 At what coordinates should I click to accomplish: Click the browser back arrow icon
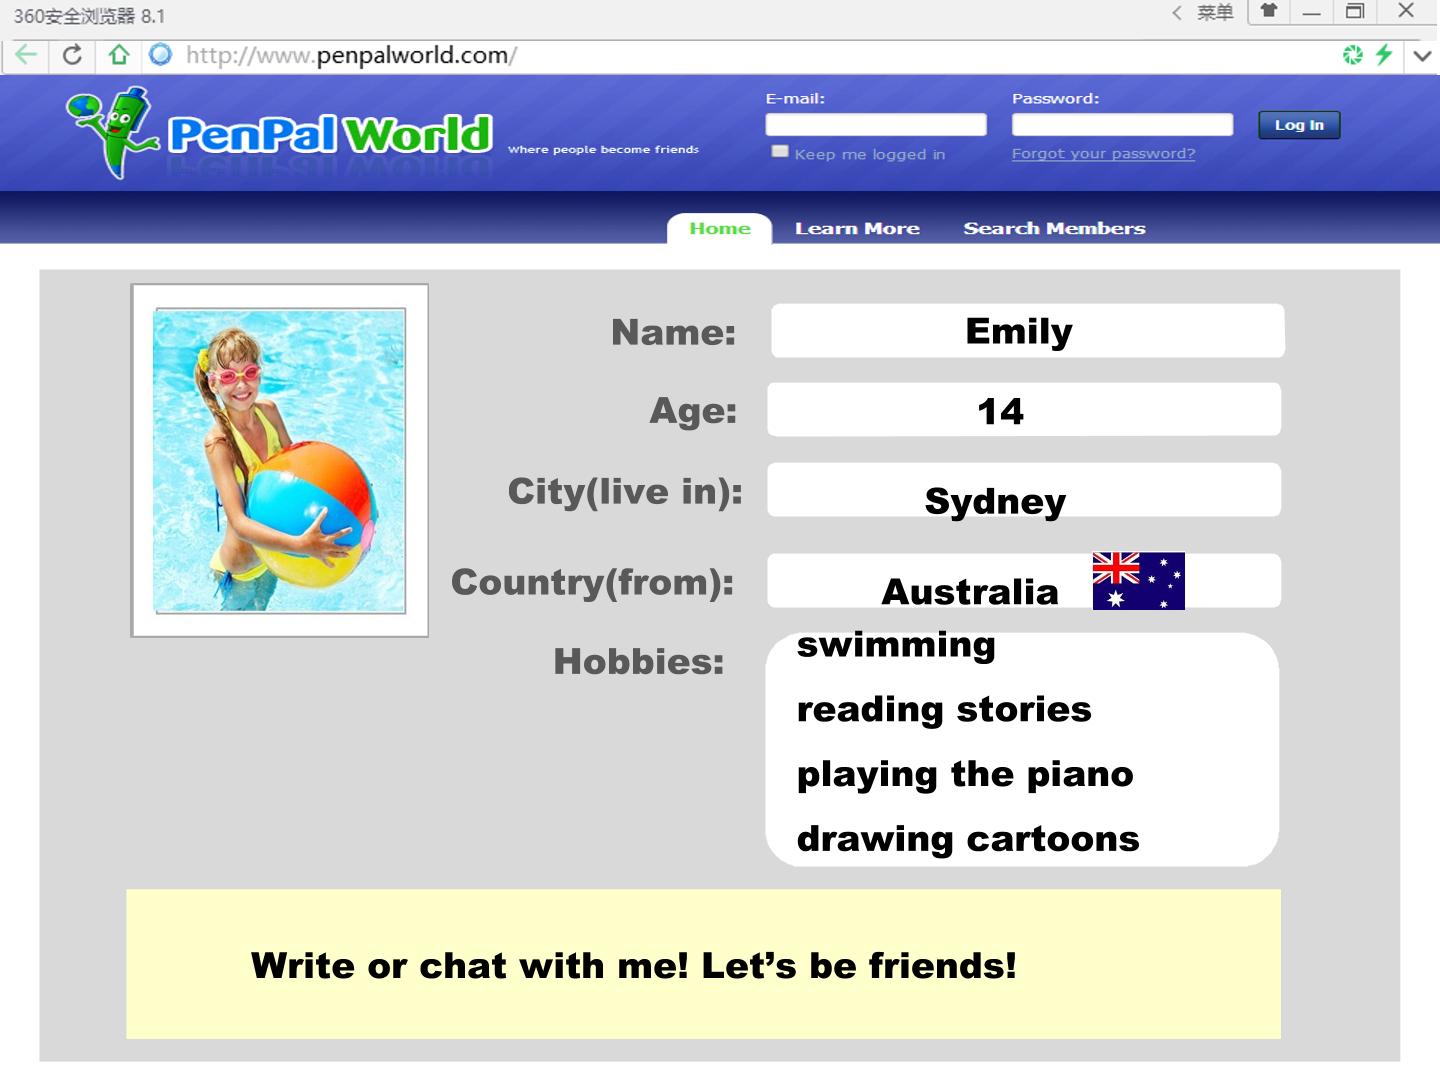point(26,55)
